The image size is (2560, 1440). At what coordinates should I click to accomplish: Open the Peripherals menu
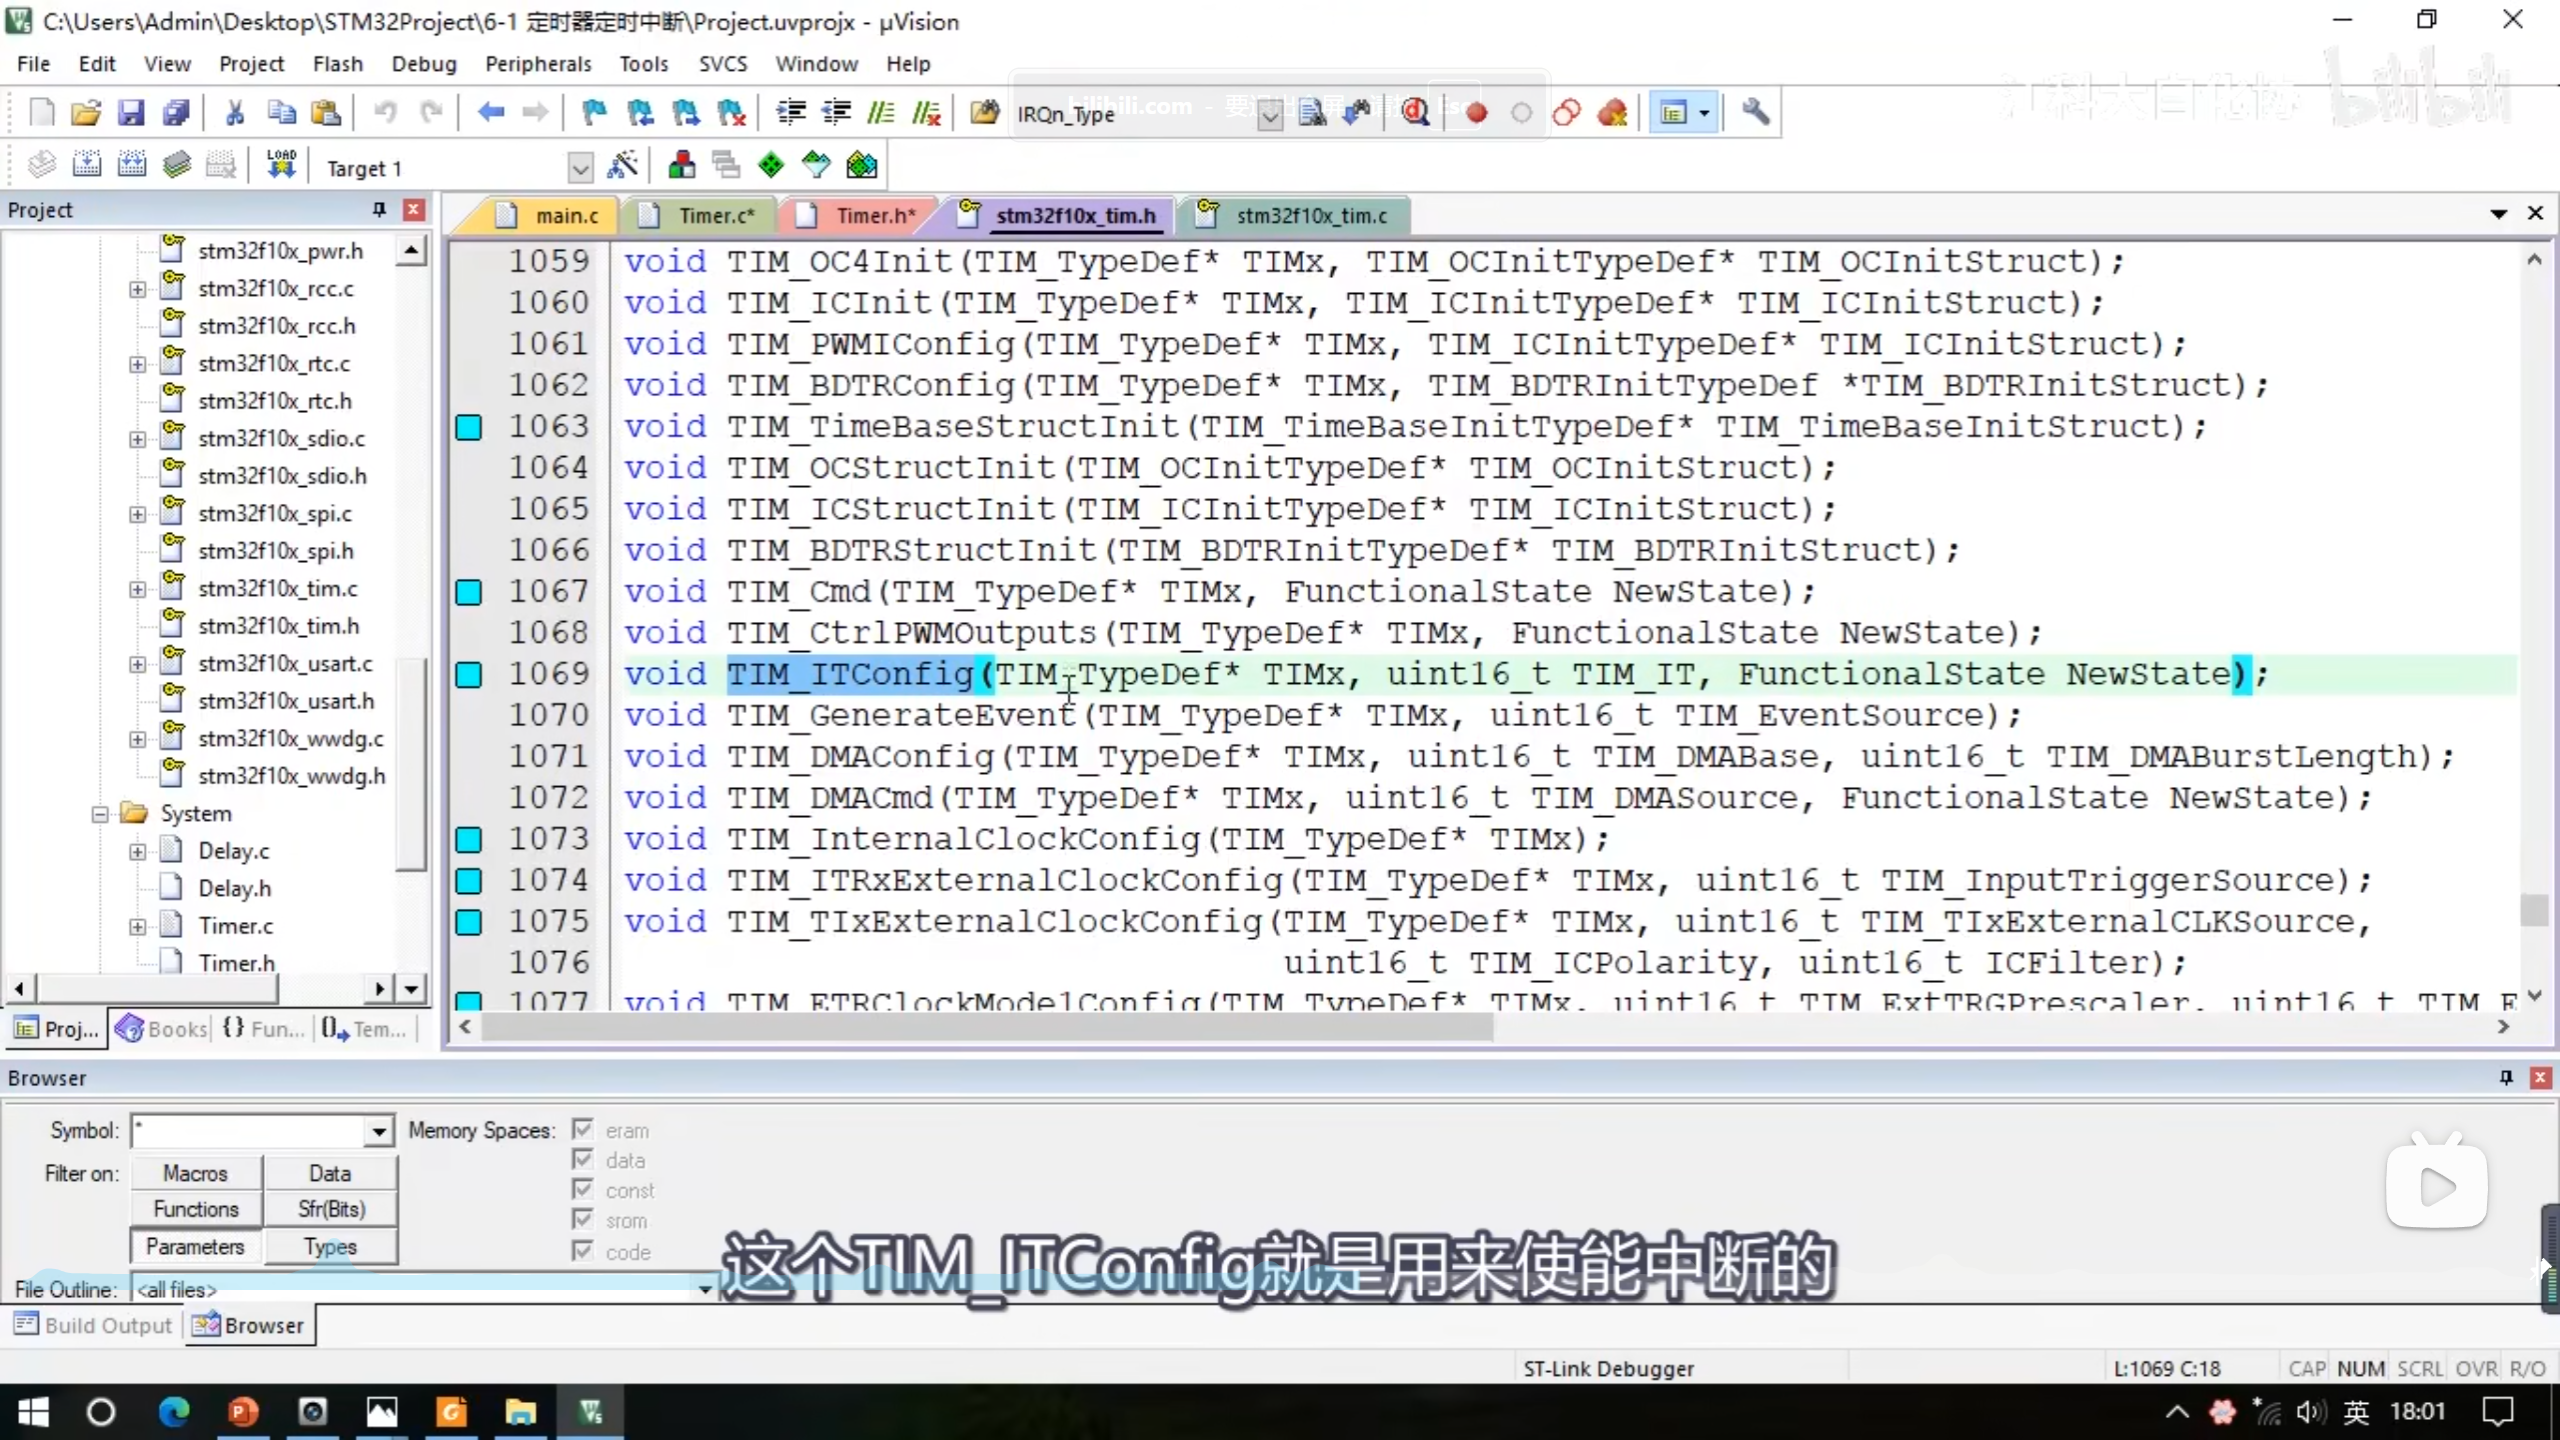point(538,64)
